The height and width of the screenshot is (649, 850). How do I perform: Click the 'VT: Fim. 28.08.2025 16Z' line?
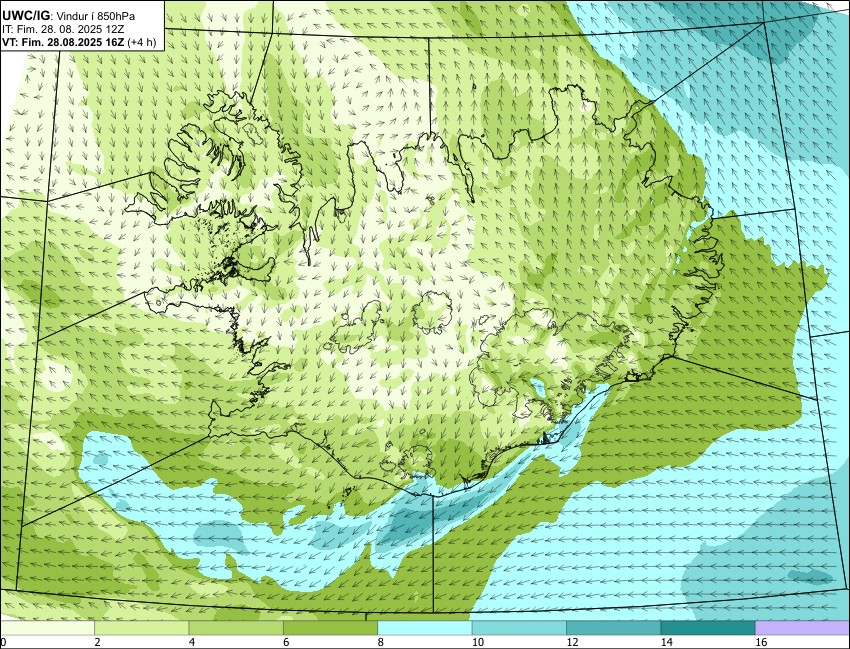pyautogui.click(x=63, y=43)
